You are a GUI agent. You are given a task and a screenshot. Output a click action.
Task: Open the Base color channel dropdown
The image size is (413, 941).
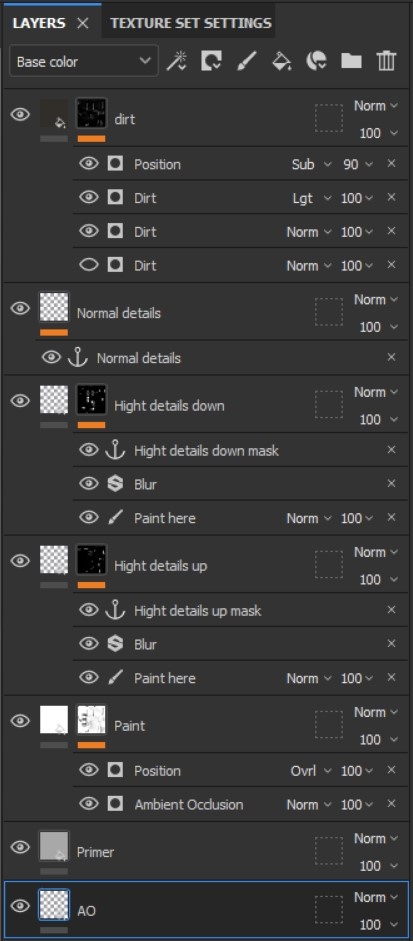point(84,61)
